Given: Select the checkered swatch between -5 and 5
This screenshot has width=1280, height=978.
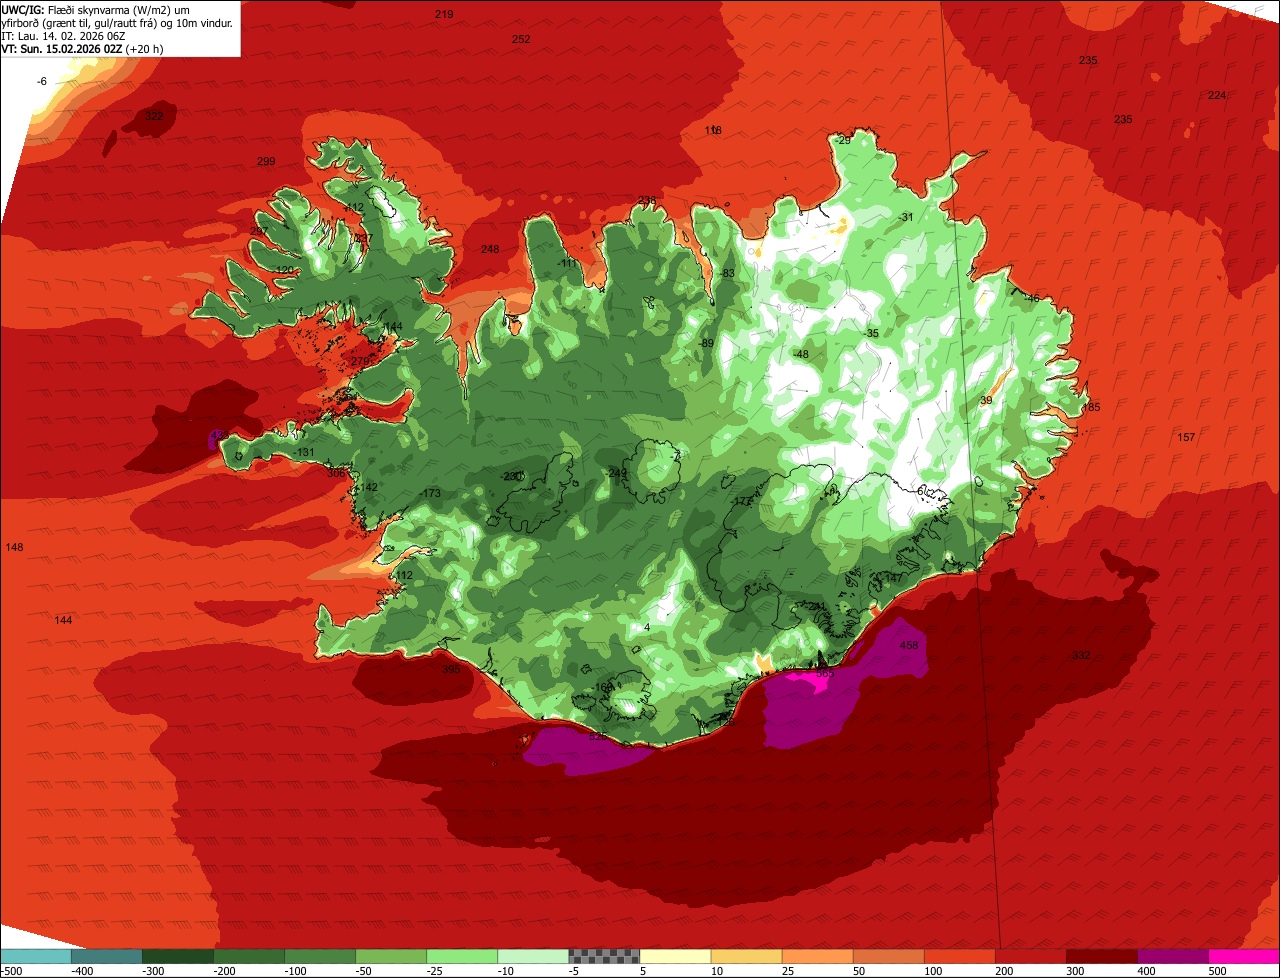Looking at the screenshot, I should pyautogui.click(x=604, y=955).
